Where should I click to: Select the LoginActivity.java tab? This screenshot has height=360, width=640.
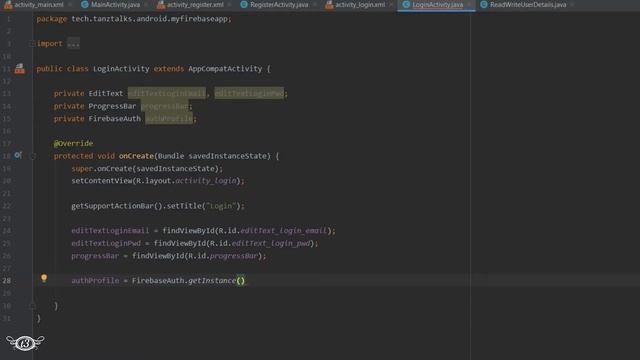(x=438, y=4)
